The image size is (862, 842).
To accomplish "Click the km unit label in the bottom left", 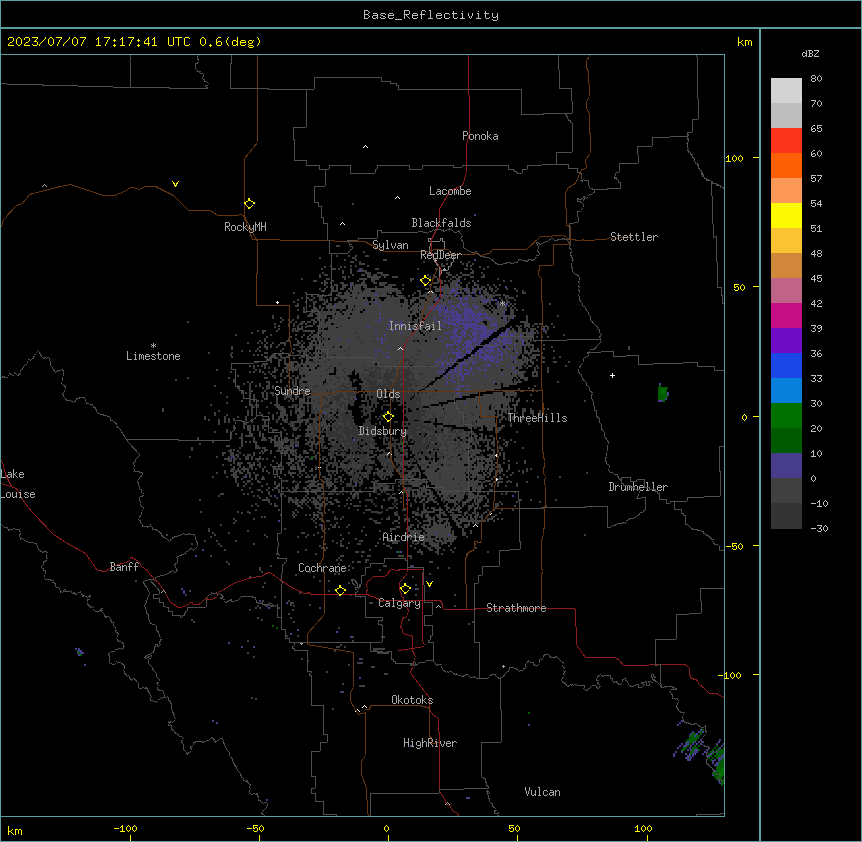I will [x=15, y=831].
